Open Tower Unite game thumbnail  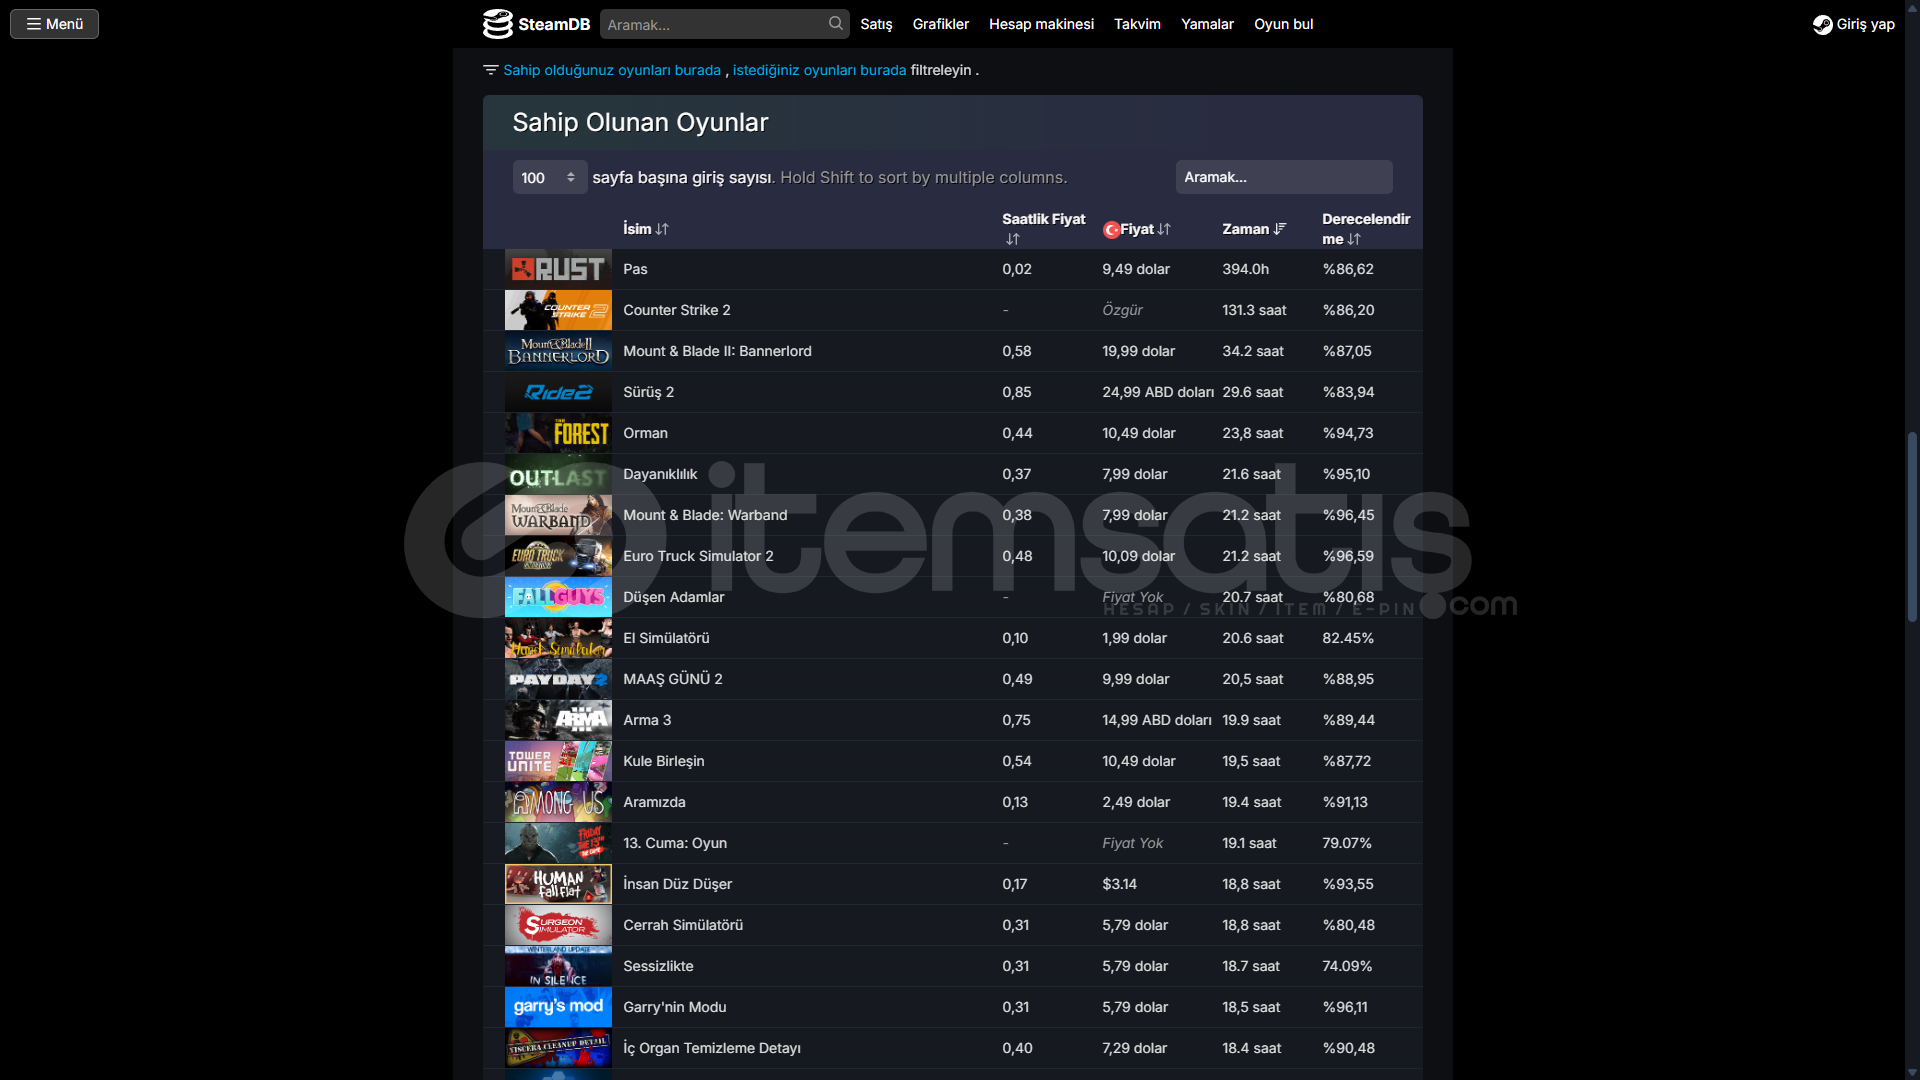[558, 761]
